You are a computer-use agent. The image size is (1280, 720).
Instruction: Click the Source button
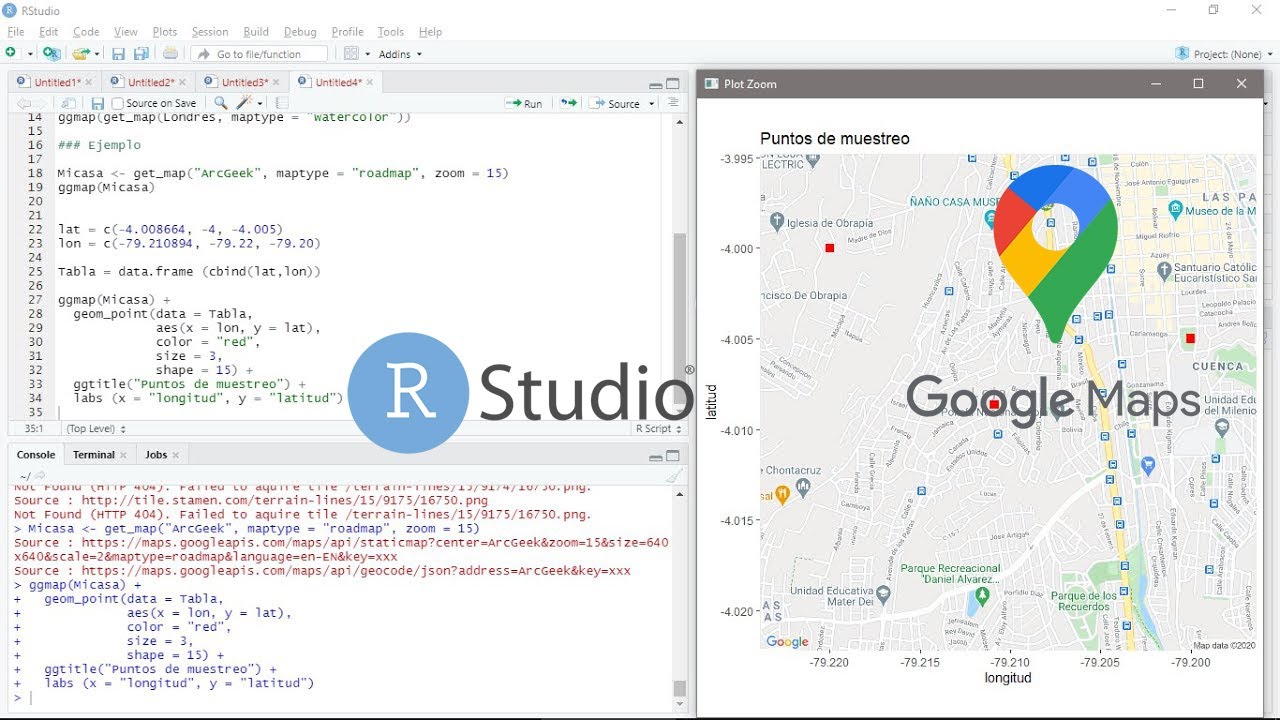click(x=615, y=103)
